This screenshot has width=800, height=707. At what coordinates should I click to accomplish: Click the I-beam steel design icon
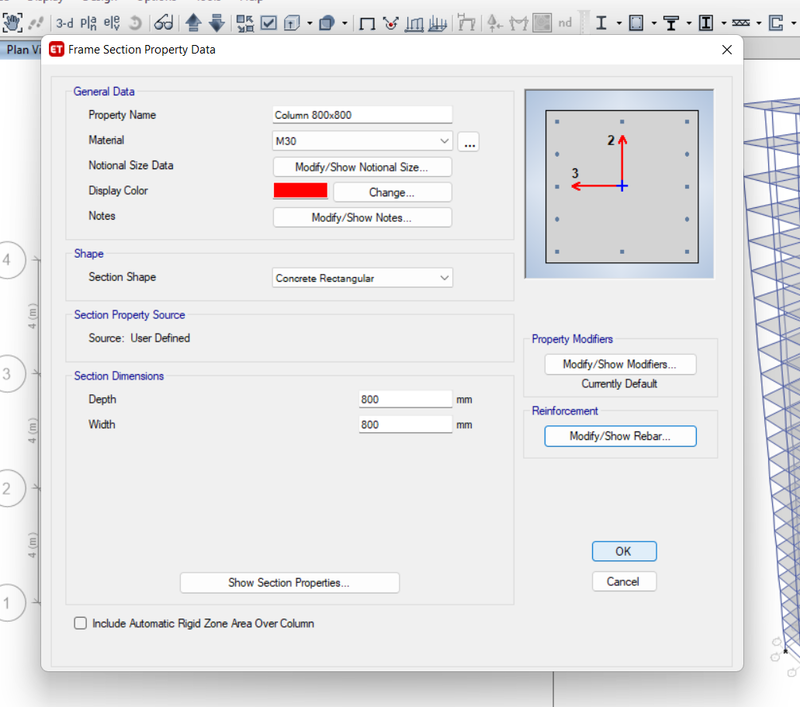click(x=602, y=23)
